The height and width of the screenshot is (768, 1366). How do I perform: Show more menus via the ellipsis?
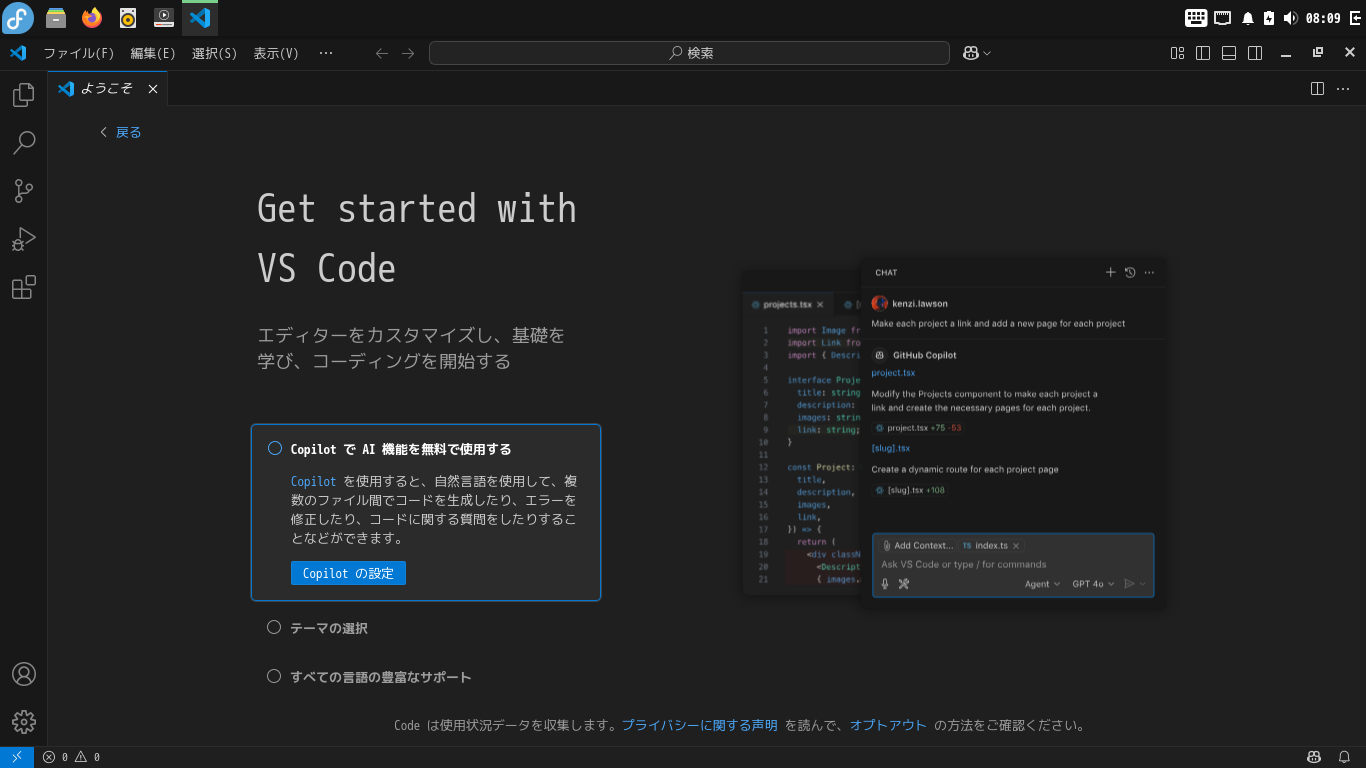tap(326, 53)
